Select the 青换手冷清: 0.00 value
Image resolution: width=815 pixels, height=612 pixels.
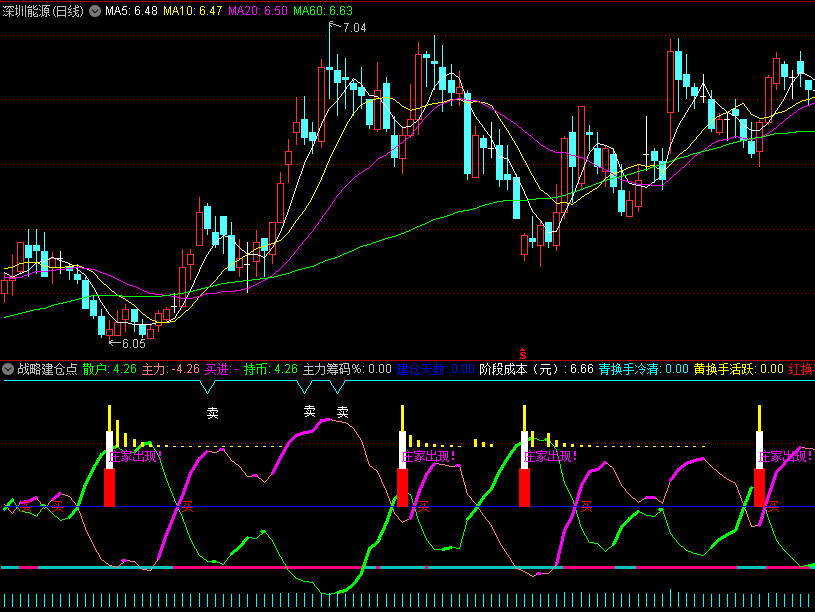(x=643, y=369)
